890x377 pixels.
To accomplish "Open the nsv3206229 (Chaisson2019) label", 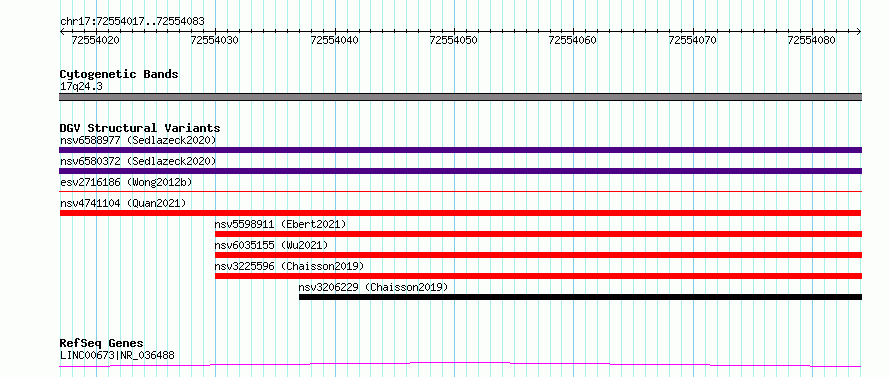I will coord(373,287).
